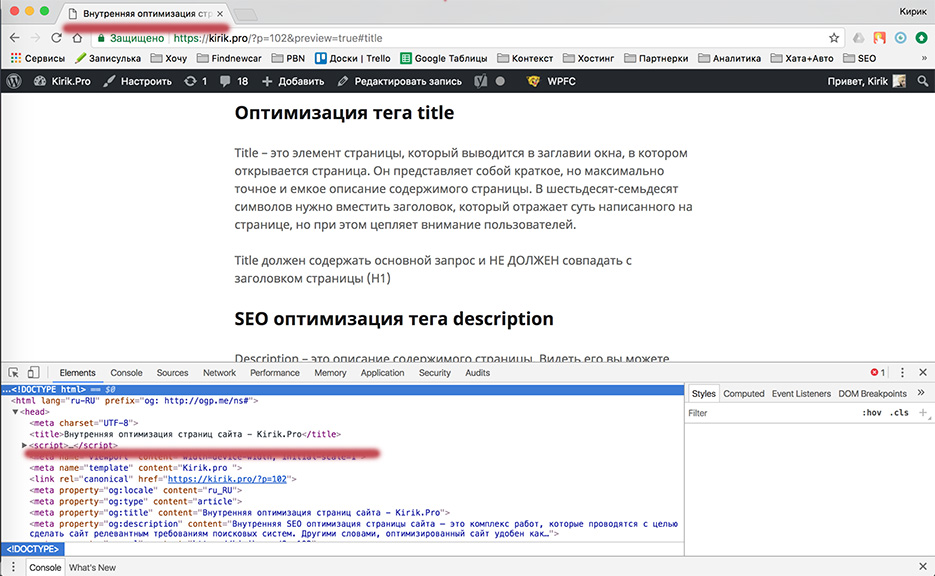Viewport: 935px width, 576px height.
Task: Add a new style rule with plus icon
Action: (923, 413)
